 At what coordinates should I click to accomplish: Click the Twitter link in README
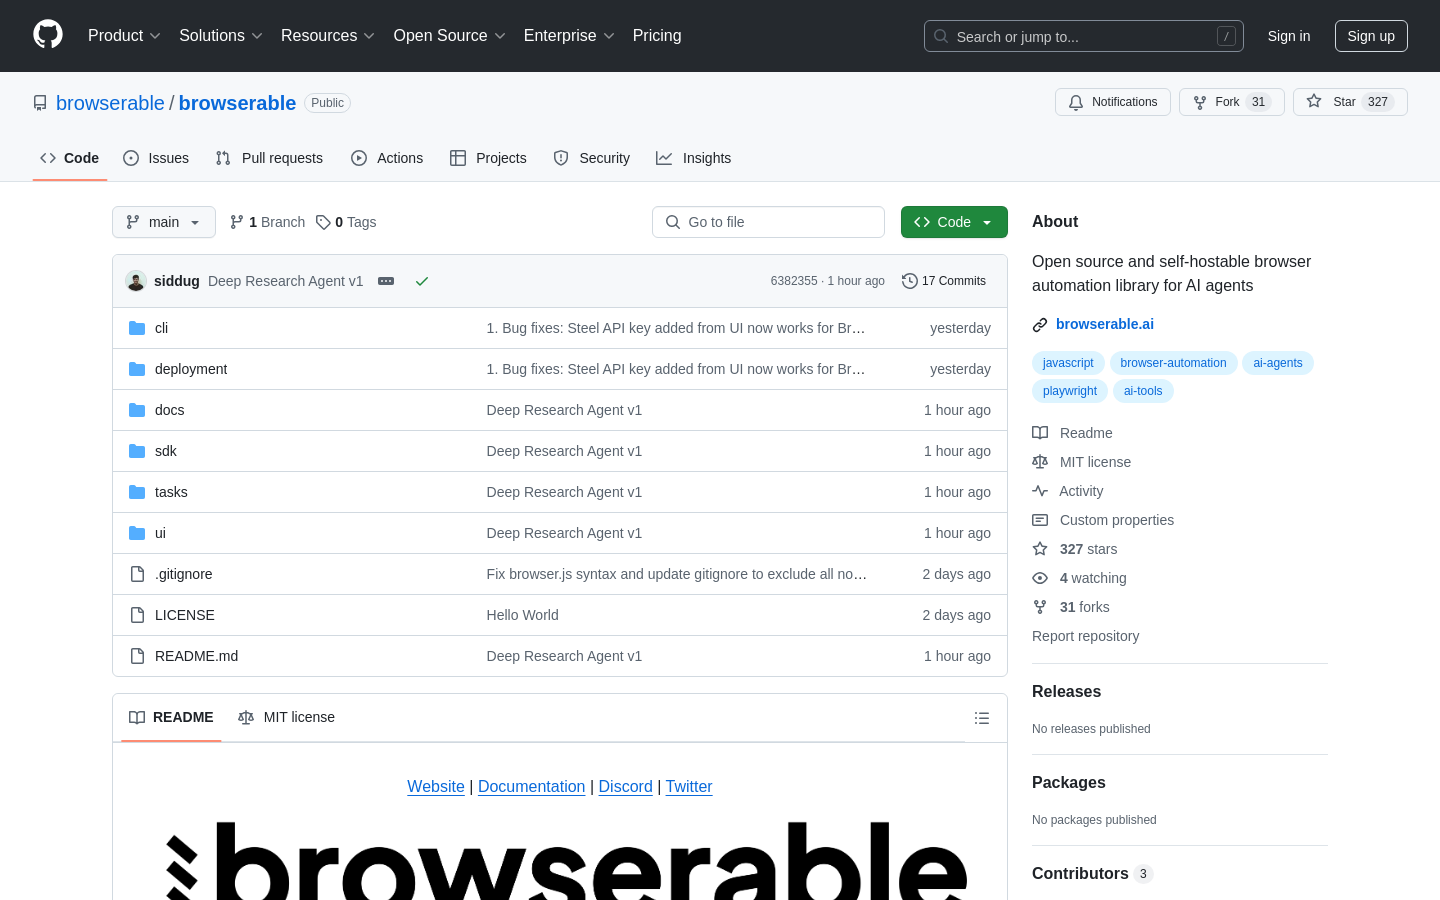[x=689, y=786]
